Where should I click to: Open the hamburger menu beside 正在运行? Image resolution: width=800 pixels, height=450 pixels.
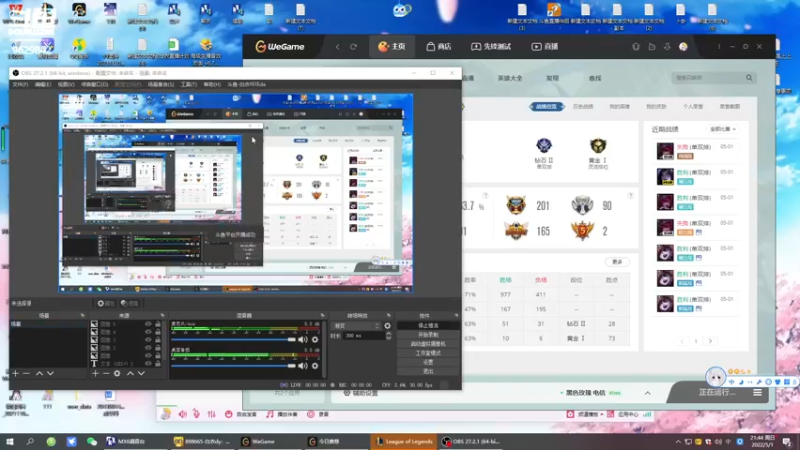[x=757, y=392]
